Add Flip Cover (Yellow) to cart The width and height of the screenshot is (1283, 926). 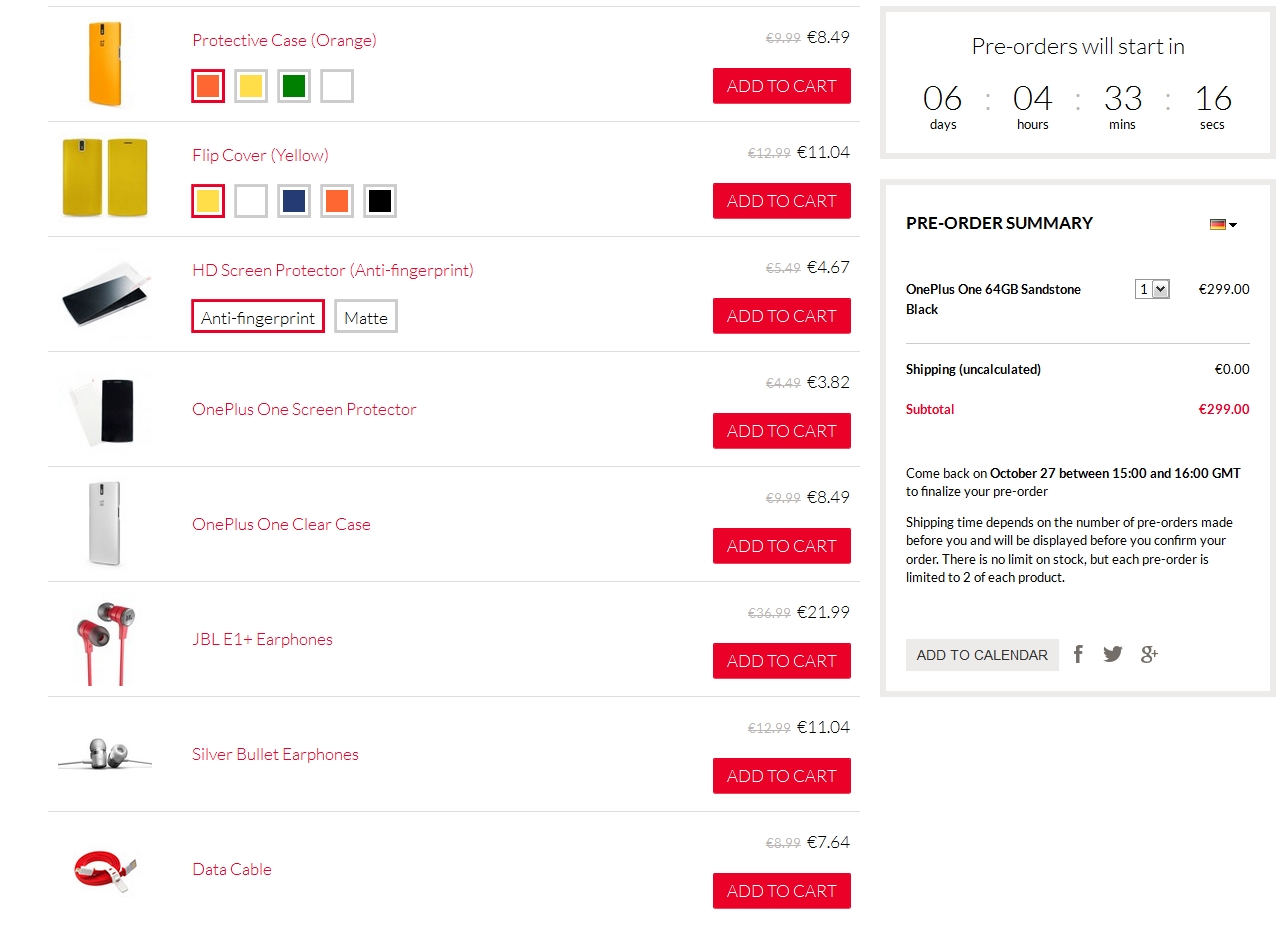(x=782, y=201)
